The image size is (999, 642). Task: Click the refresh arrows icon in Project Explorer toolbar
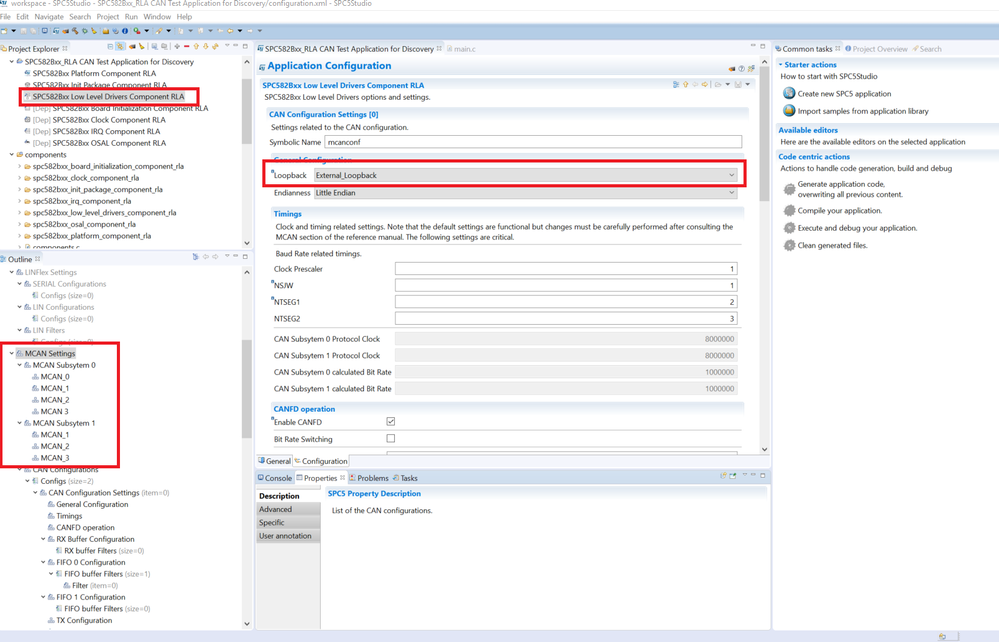coord(215,46)
